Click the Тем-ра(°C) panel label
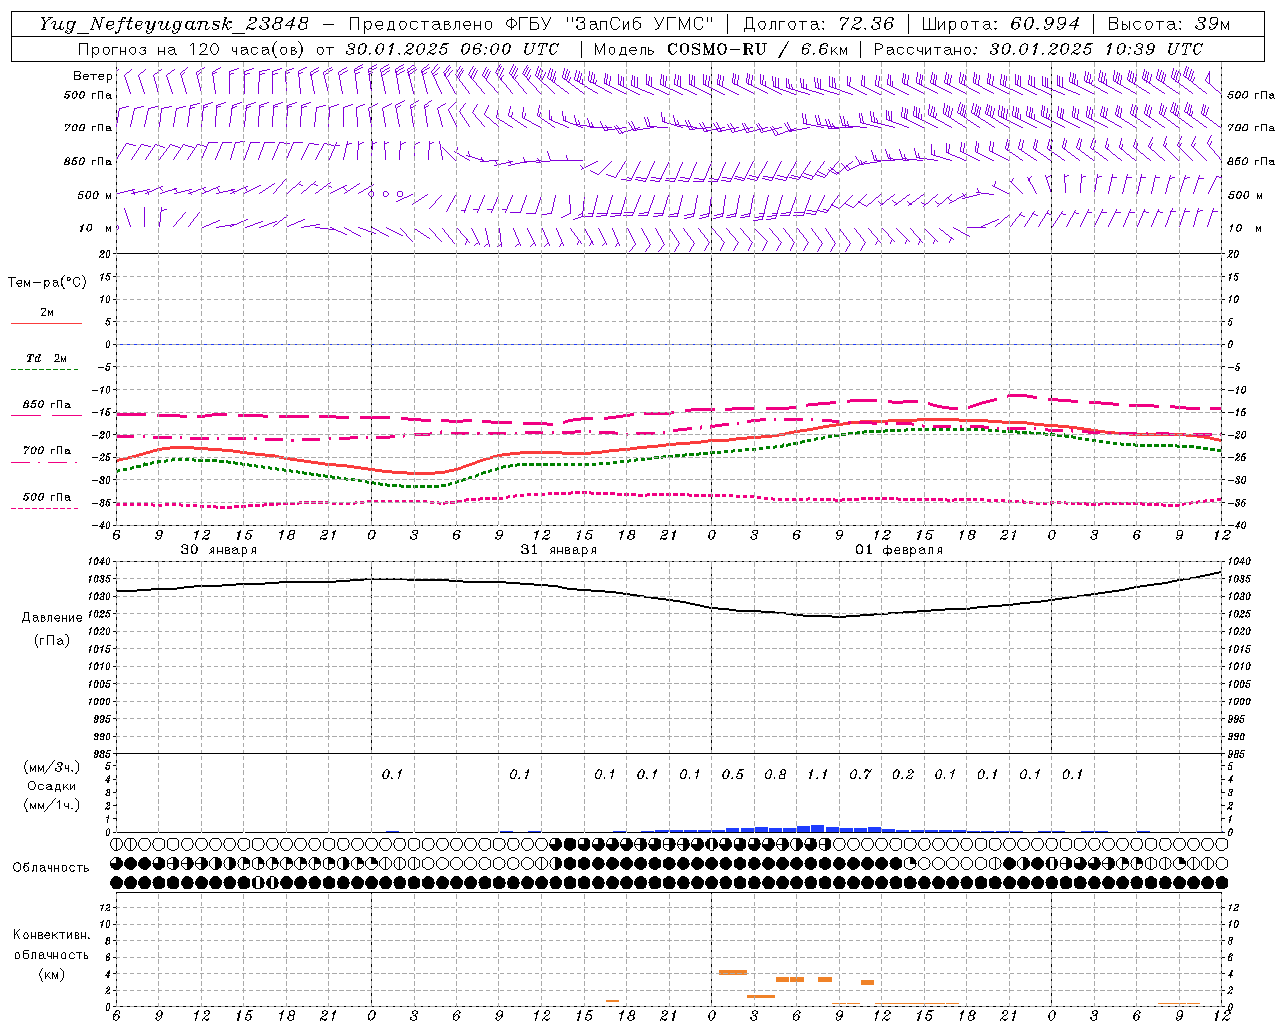This screenshot has width=1280, height=1024. (48, 283)
